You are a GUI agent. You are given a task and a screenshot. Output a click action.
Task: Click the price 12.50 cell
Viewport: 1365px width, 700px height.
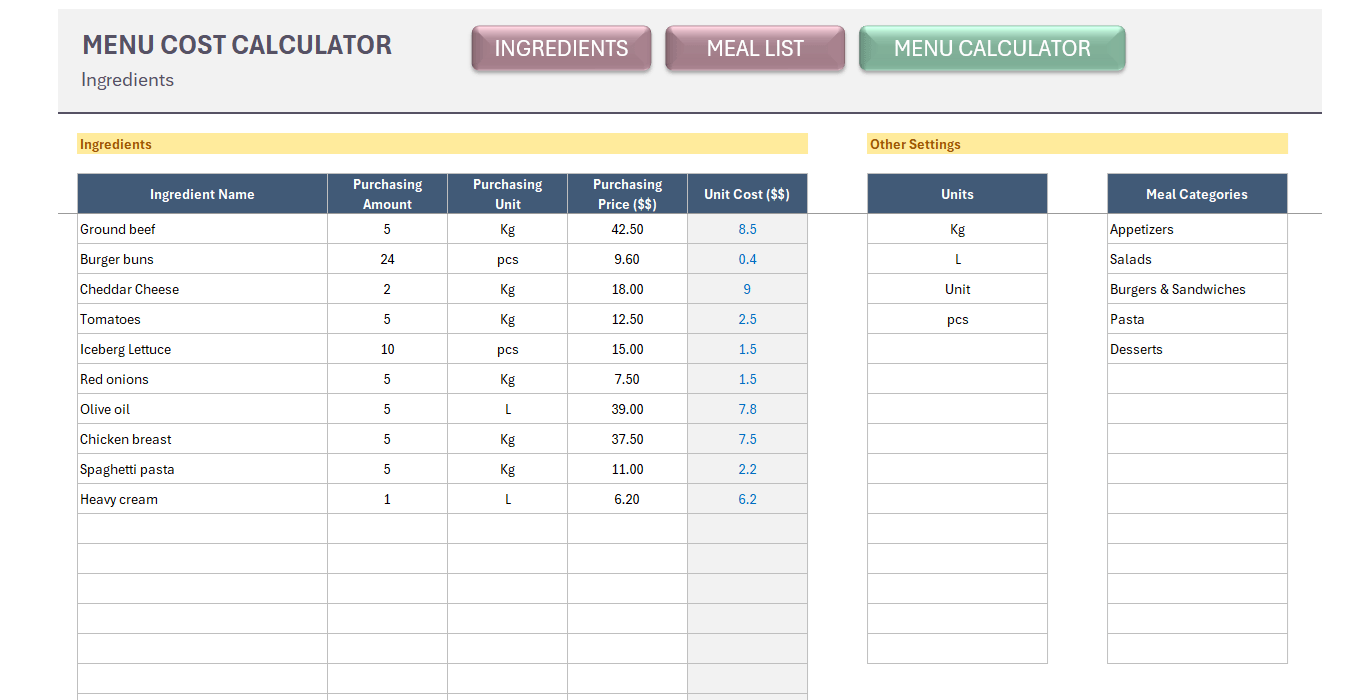tap(627, 319)
